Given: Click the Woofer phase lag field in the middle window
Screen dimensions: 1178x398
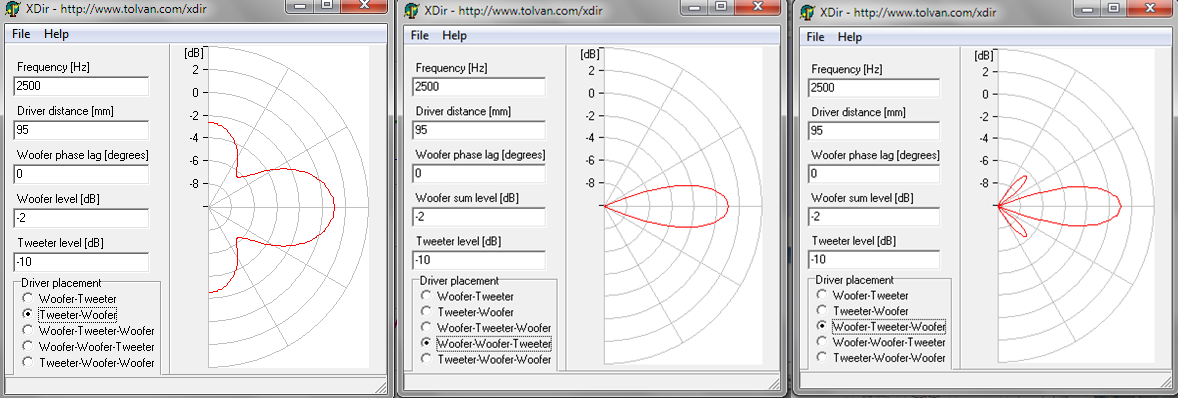Looking at the screenshot, I should pyautogui.click(x=479, y=173).
